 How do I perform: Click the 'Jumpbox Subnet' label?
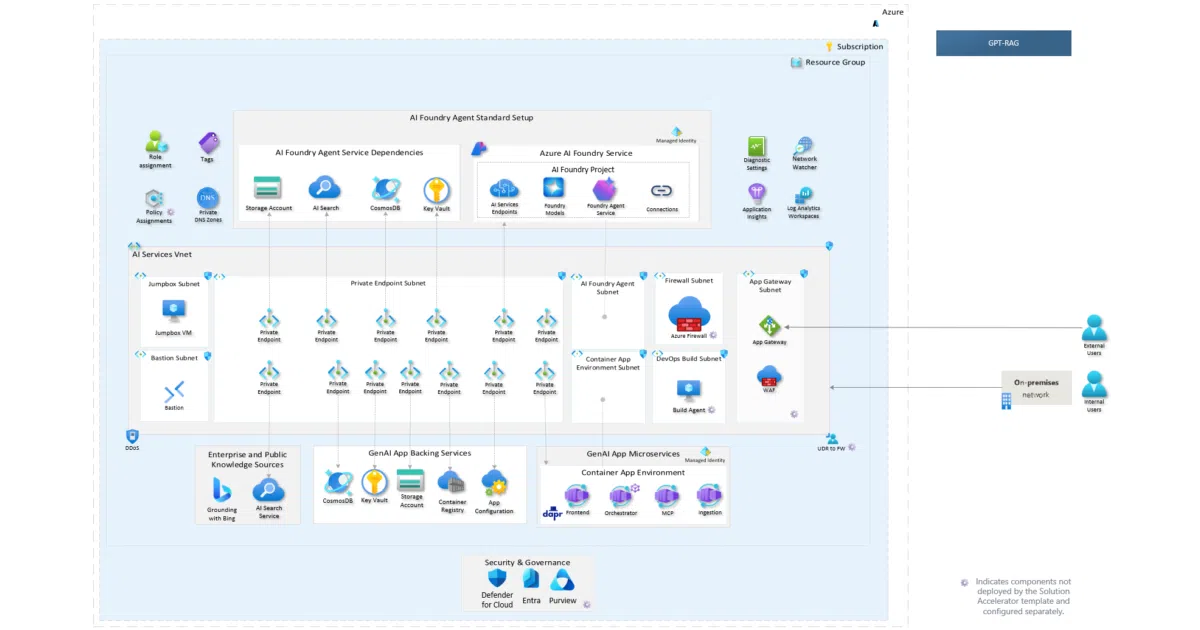[x=174, y=284]
